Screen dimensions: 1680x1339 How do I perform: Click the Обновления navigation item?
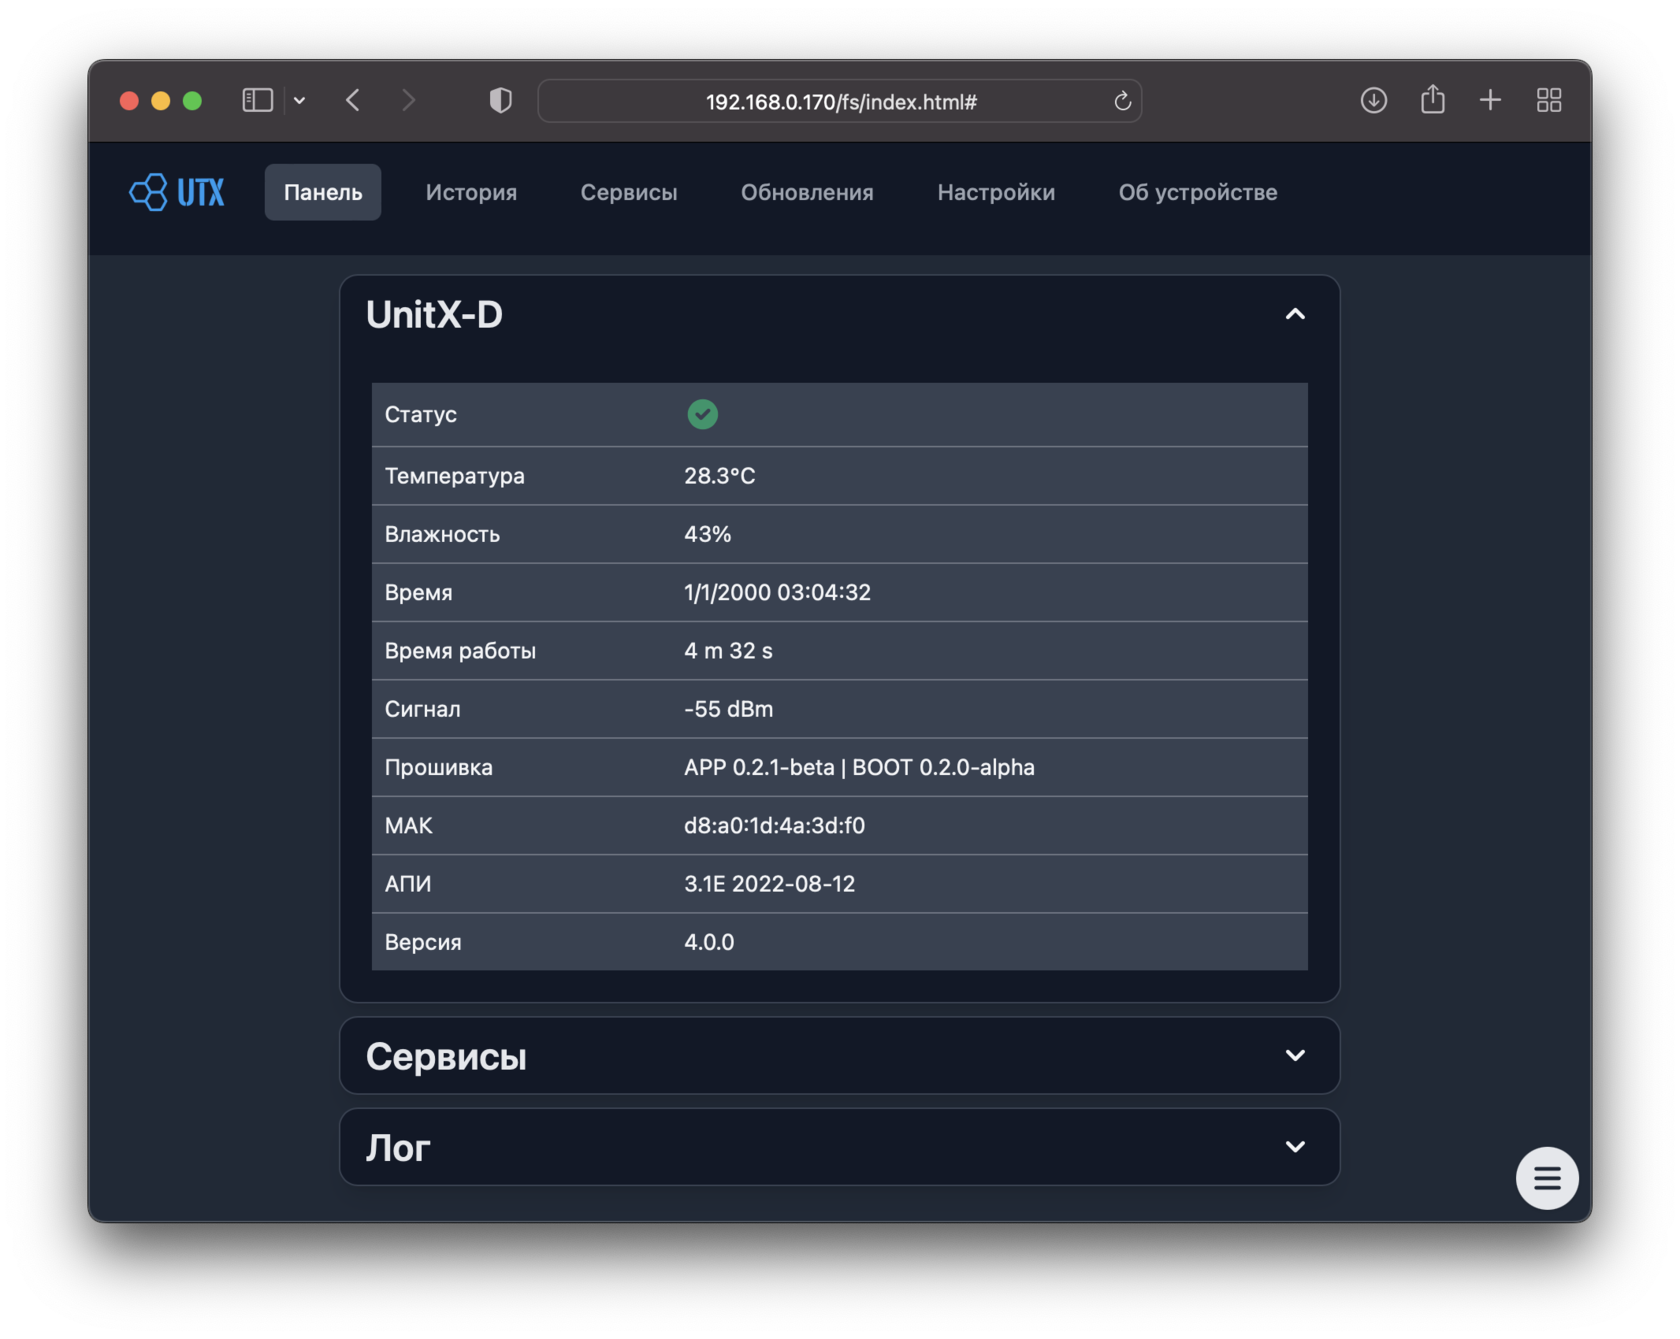click(807, 192)
